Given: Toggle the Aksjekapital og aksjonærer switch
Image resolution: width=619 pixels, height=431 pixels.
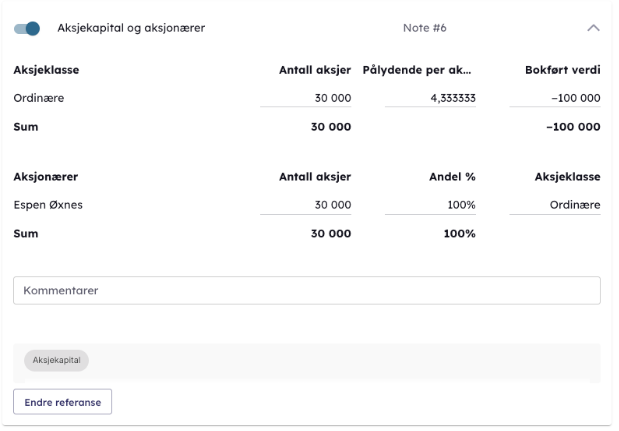Looking at the screenshot, I should point(27,28).
